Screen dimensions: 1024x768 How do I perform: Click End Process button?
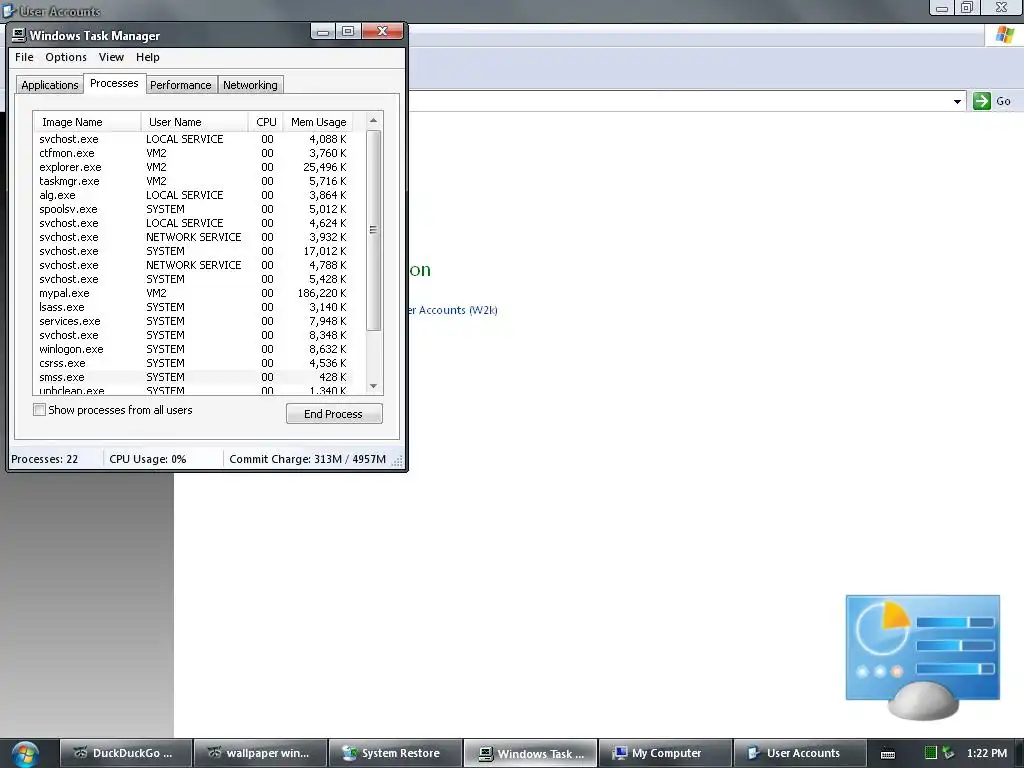pyautogui.click(x=334, y=413)
